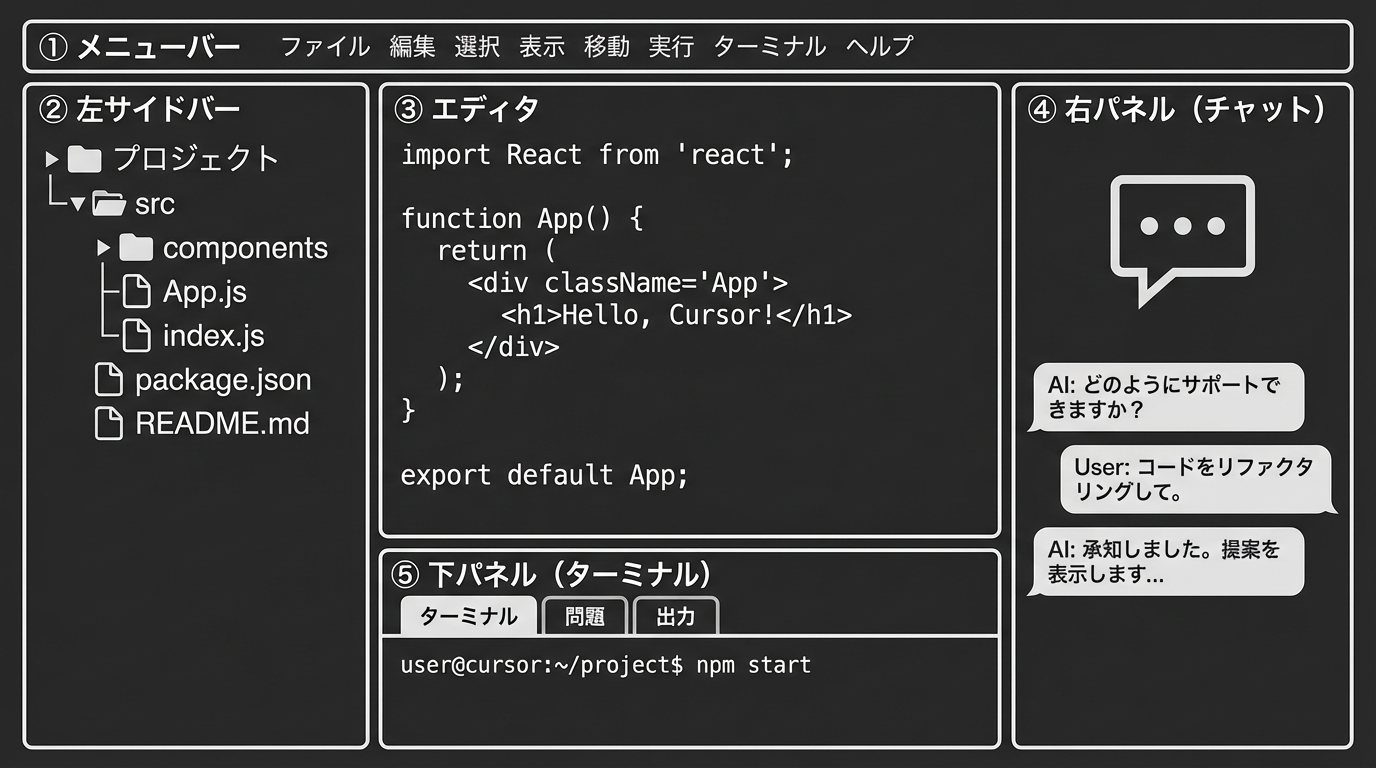The width and height of the screenshot is (1376, 768).
Task: Collapse the src folder in the sidebar
Action: point(79,203)
